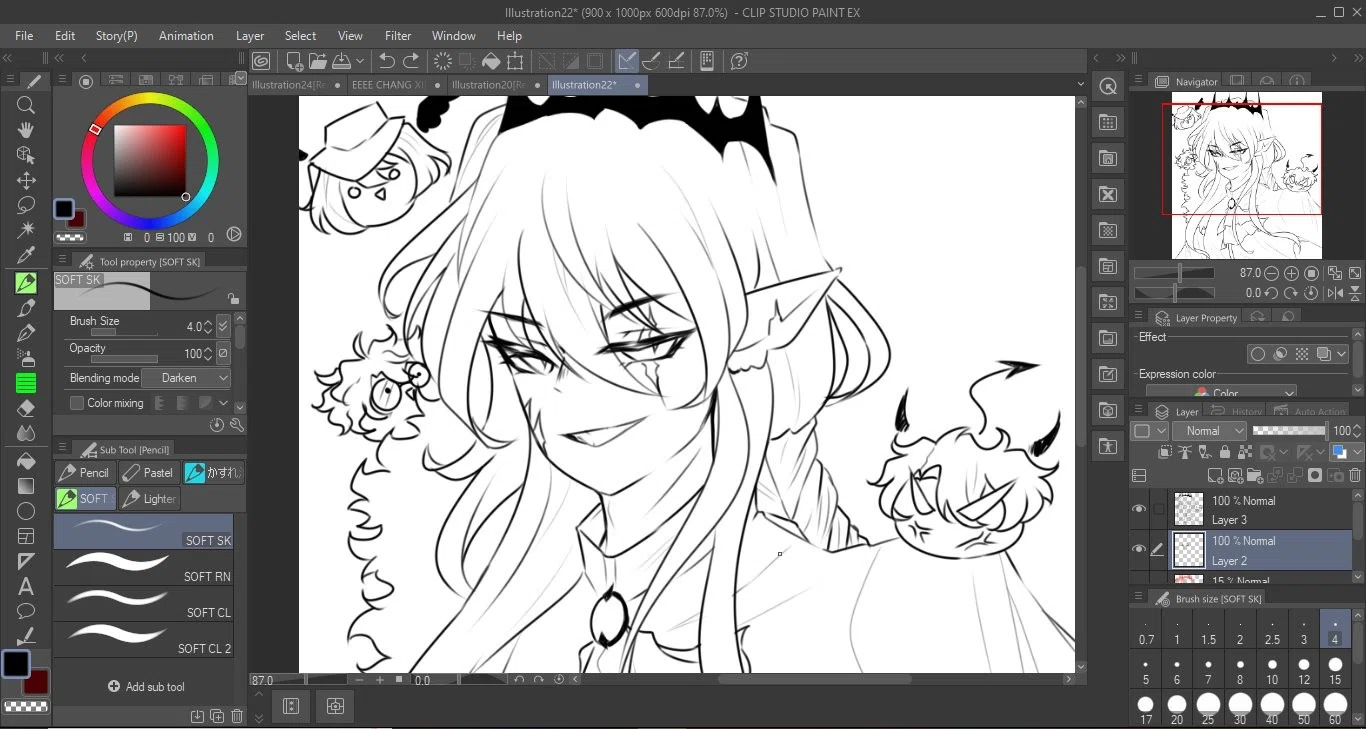The image size is (1366, 729).
Task: Expand the save options arrow beside Save
Action: 360,61
